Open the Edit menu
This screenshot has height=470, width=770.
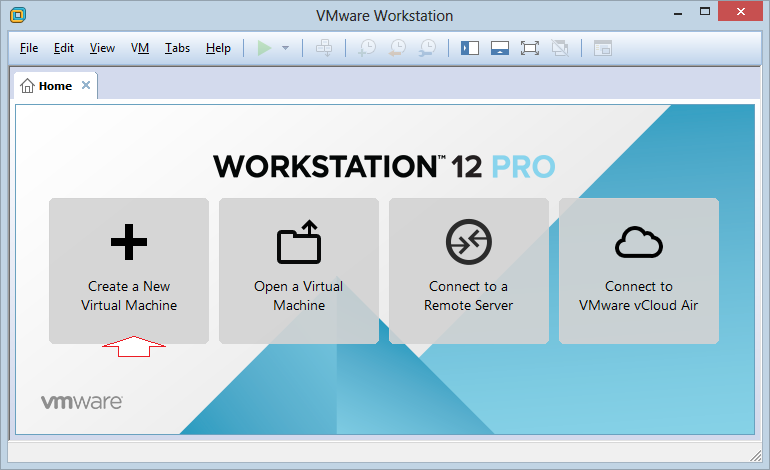pyautogui.click(x=64, y=48)
